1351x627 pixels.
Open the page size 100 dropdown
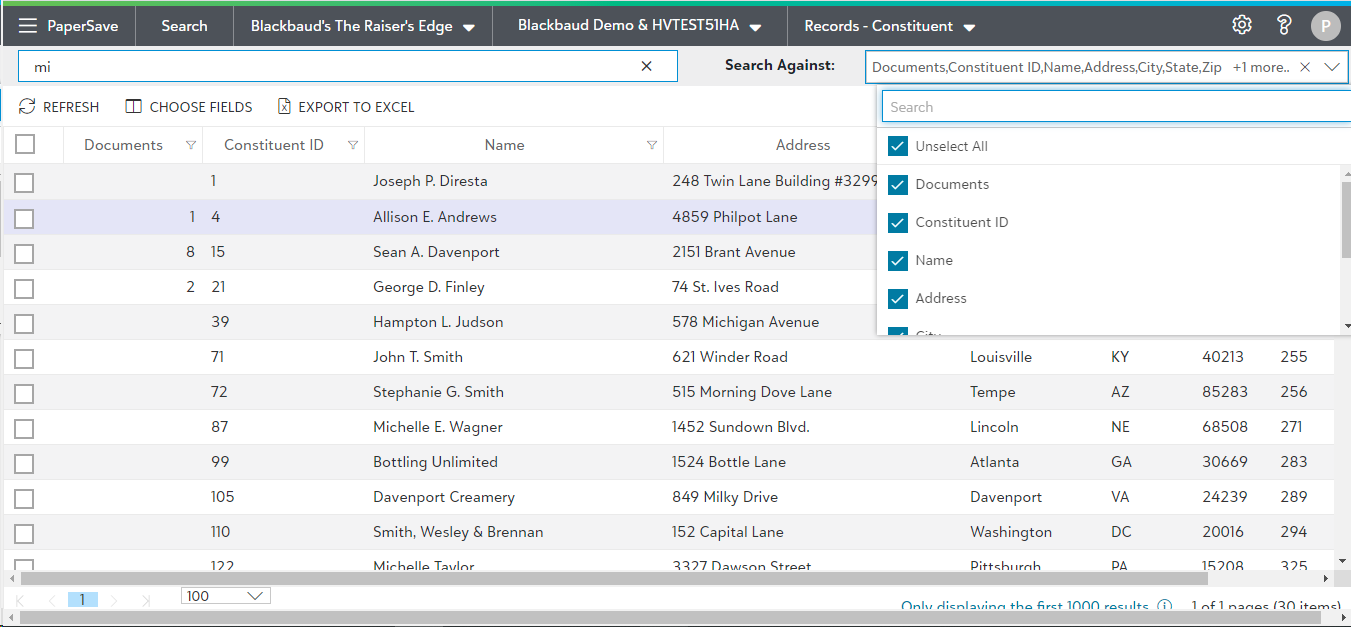[x=226, y=596]
